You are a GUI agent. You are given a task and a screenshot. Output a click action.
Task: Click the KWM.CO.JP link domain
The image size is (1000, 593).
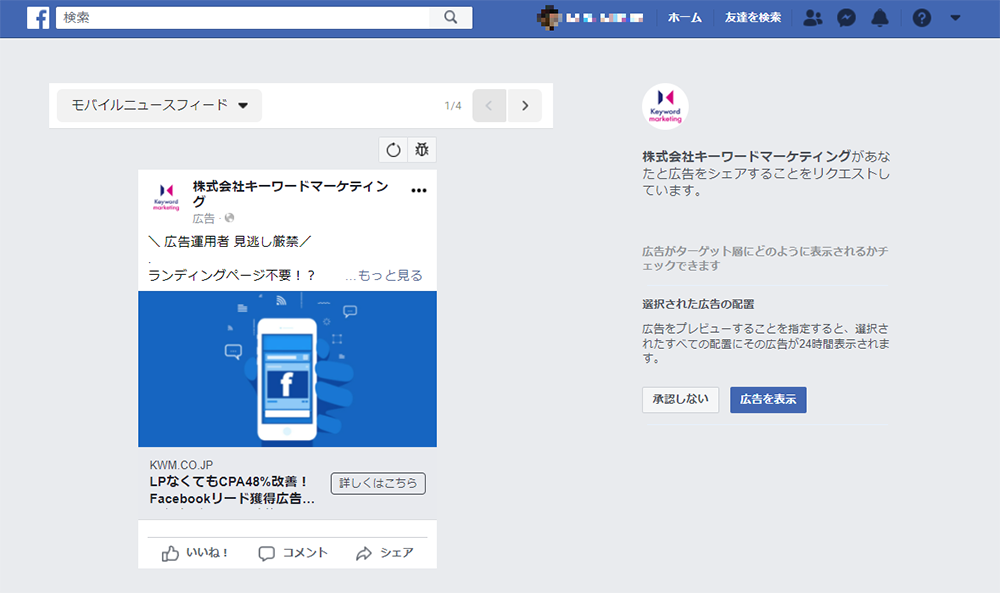coord(181,465)
